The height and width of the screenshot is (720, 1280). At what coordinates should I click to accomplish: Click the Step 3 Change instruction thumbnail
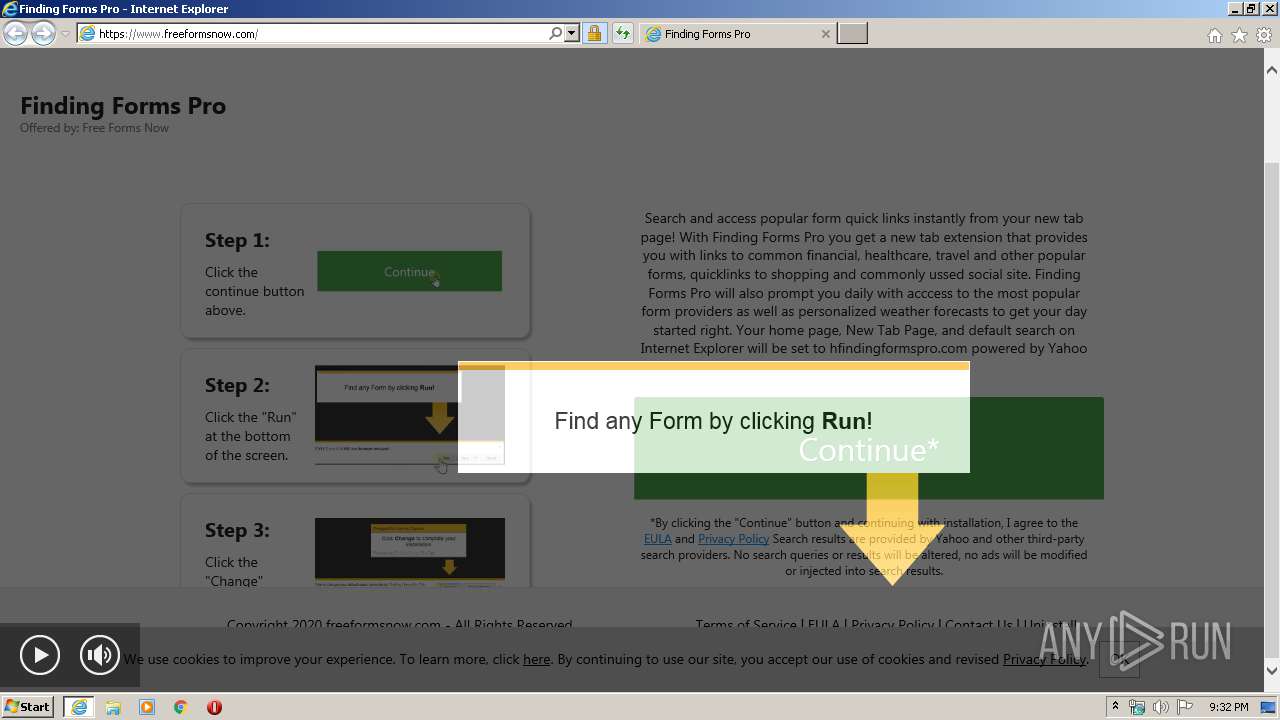(409, 551)
